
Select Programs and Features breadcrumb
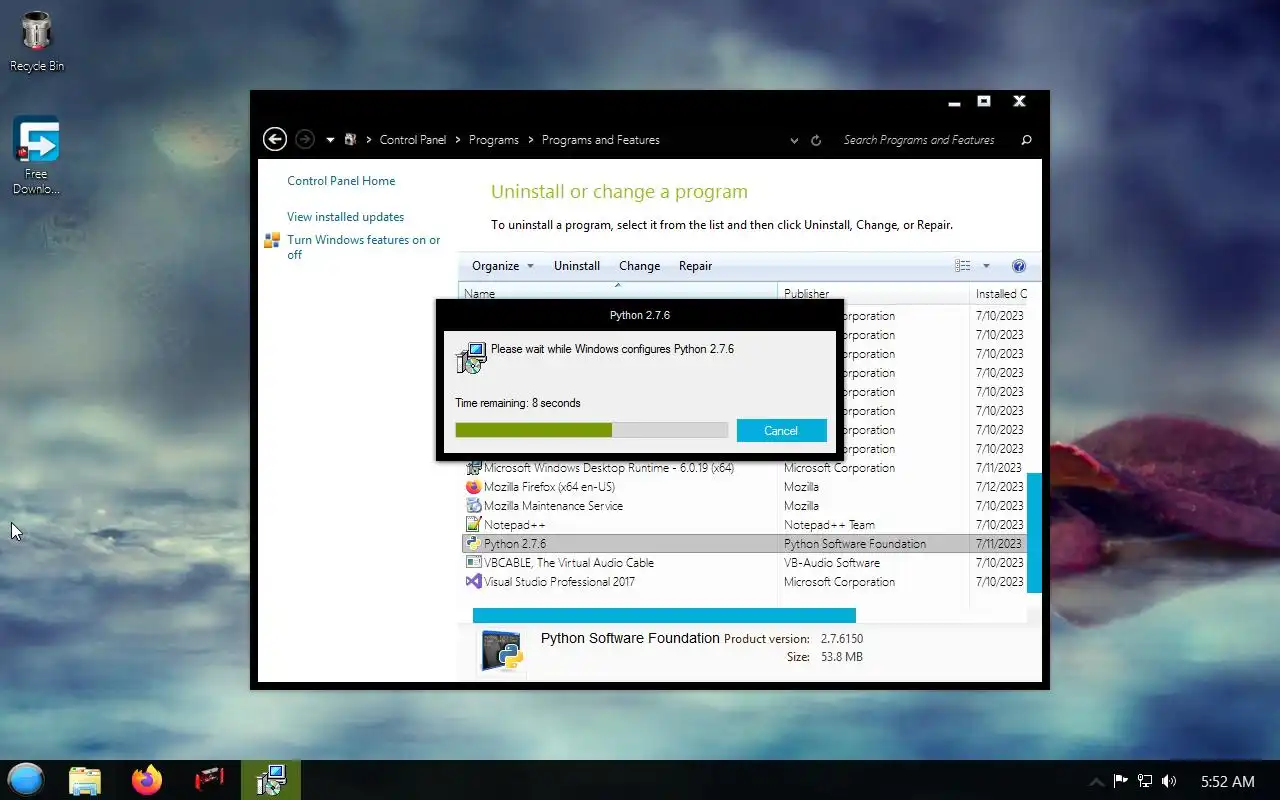point(601,140)
